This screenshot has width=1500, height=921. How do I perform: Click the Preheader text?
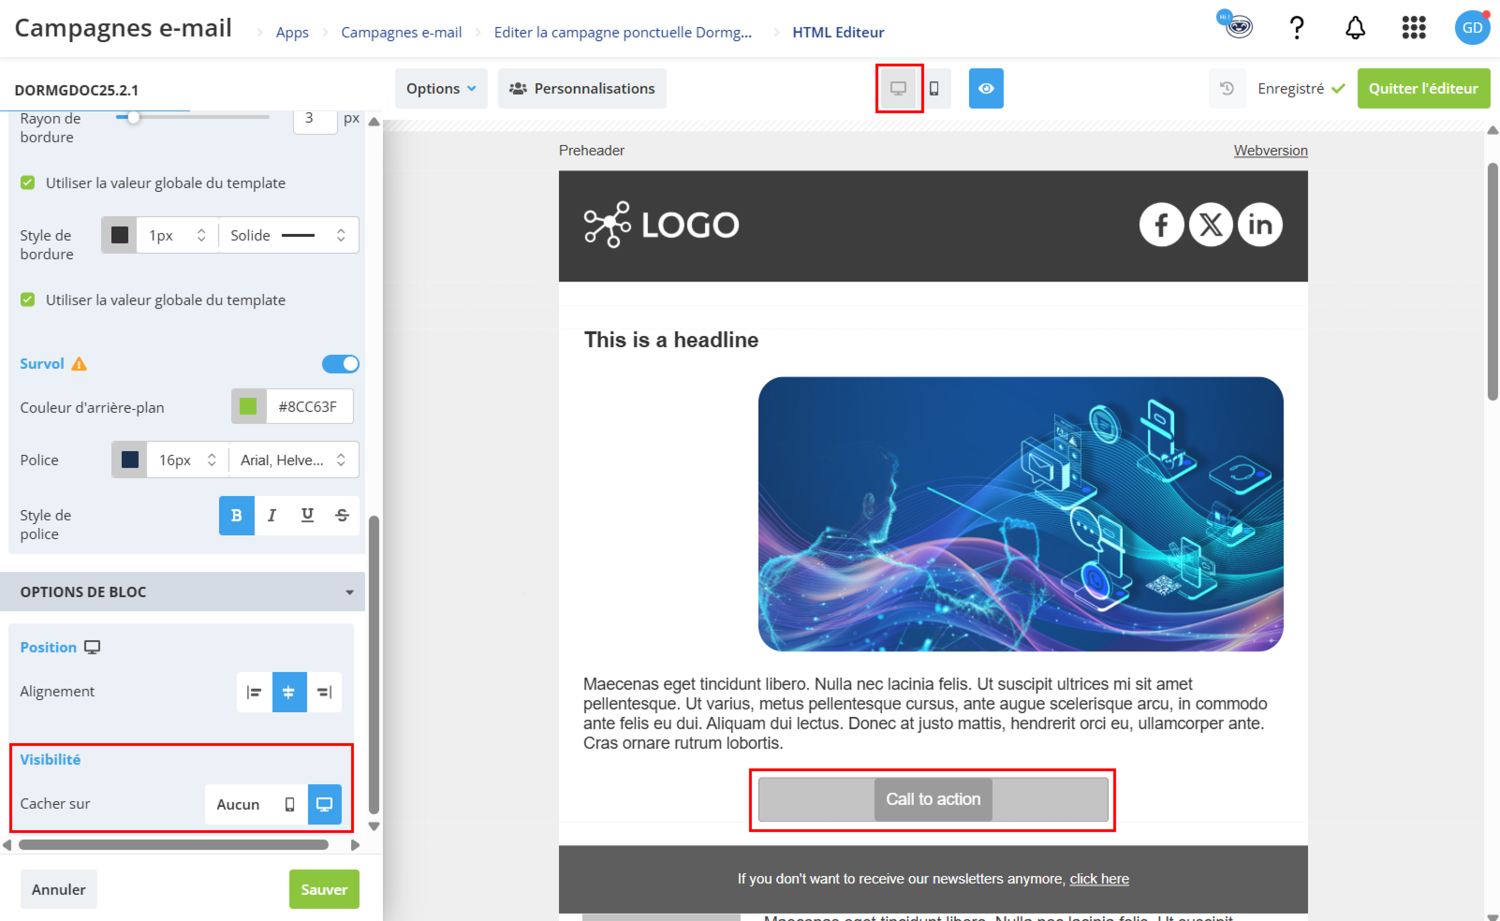click(592, 150)
